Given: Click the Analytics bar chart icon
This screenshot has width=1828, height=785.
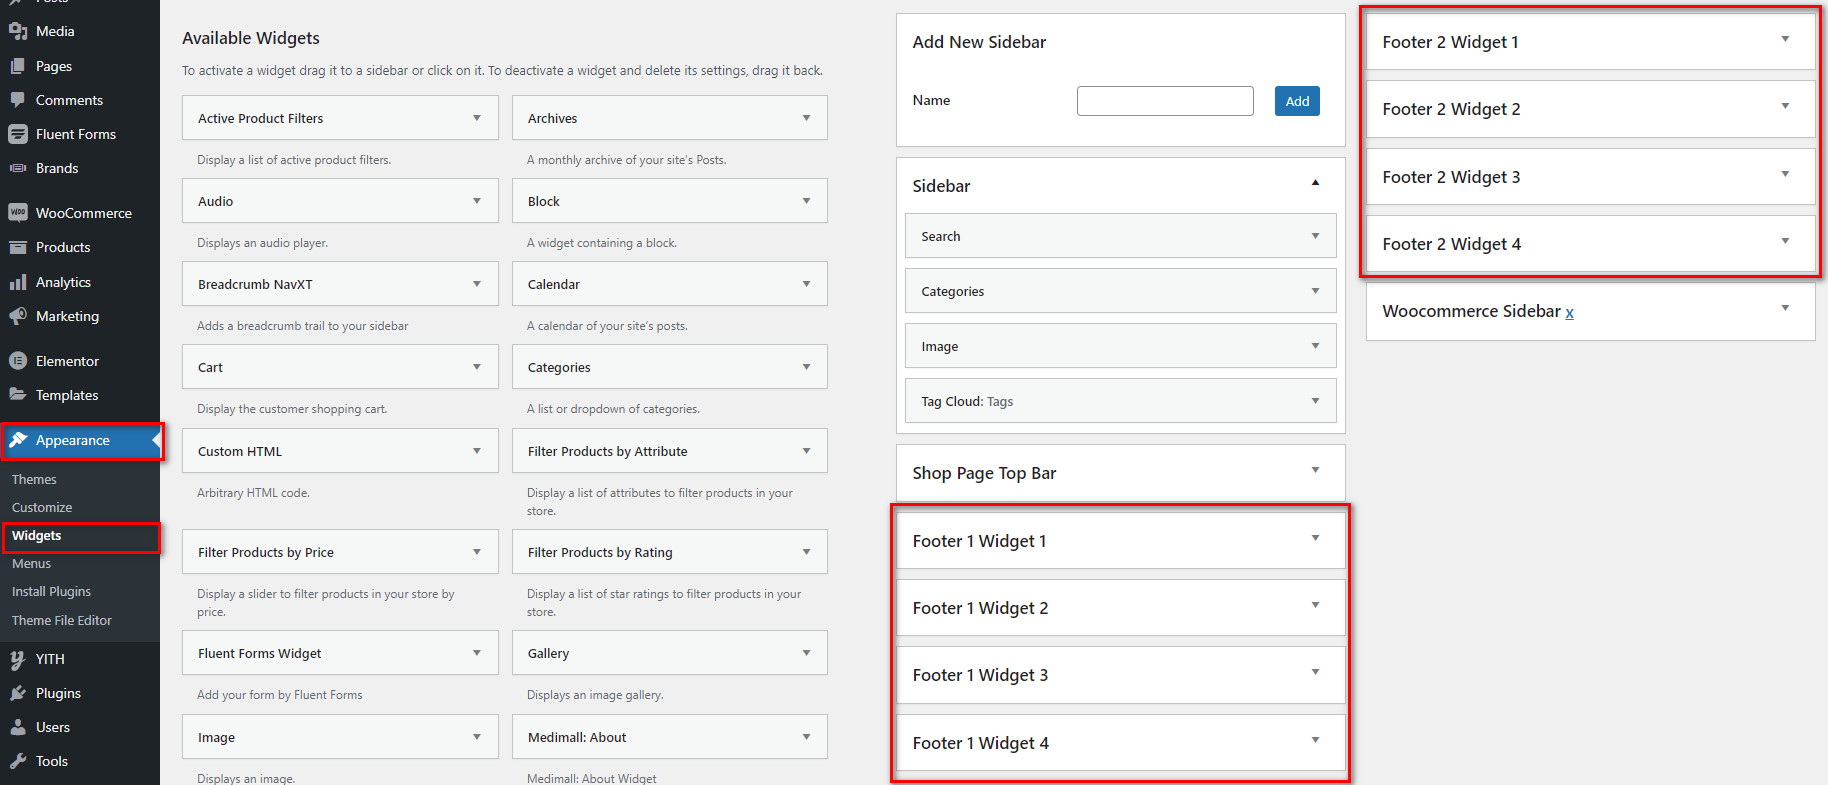Looking at the screenshot, I should 18,282.
